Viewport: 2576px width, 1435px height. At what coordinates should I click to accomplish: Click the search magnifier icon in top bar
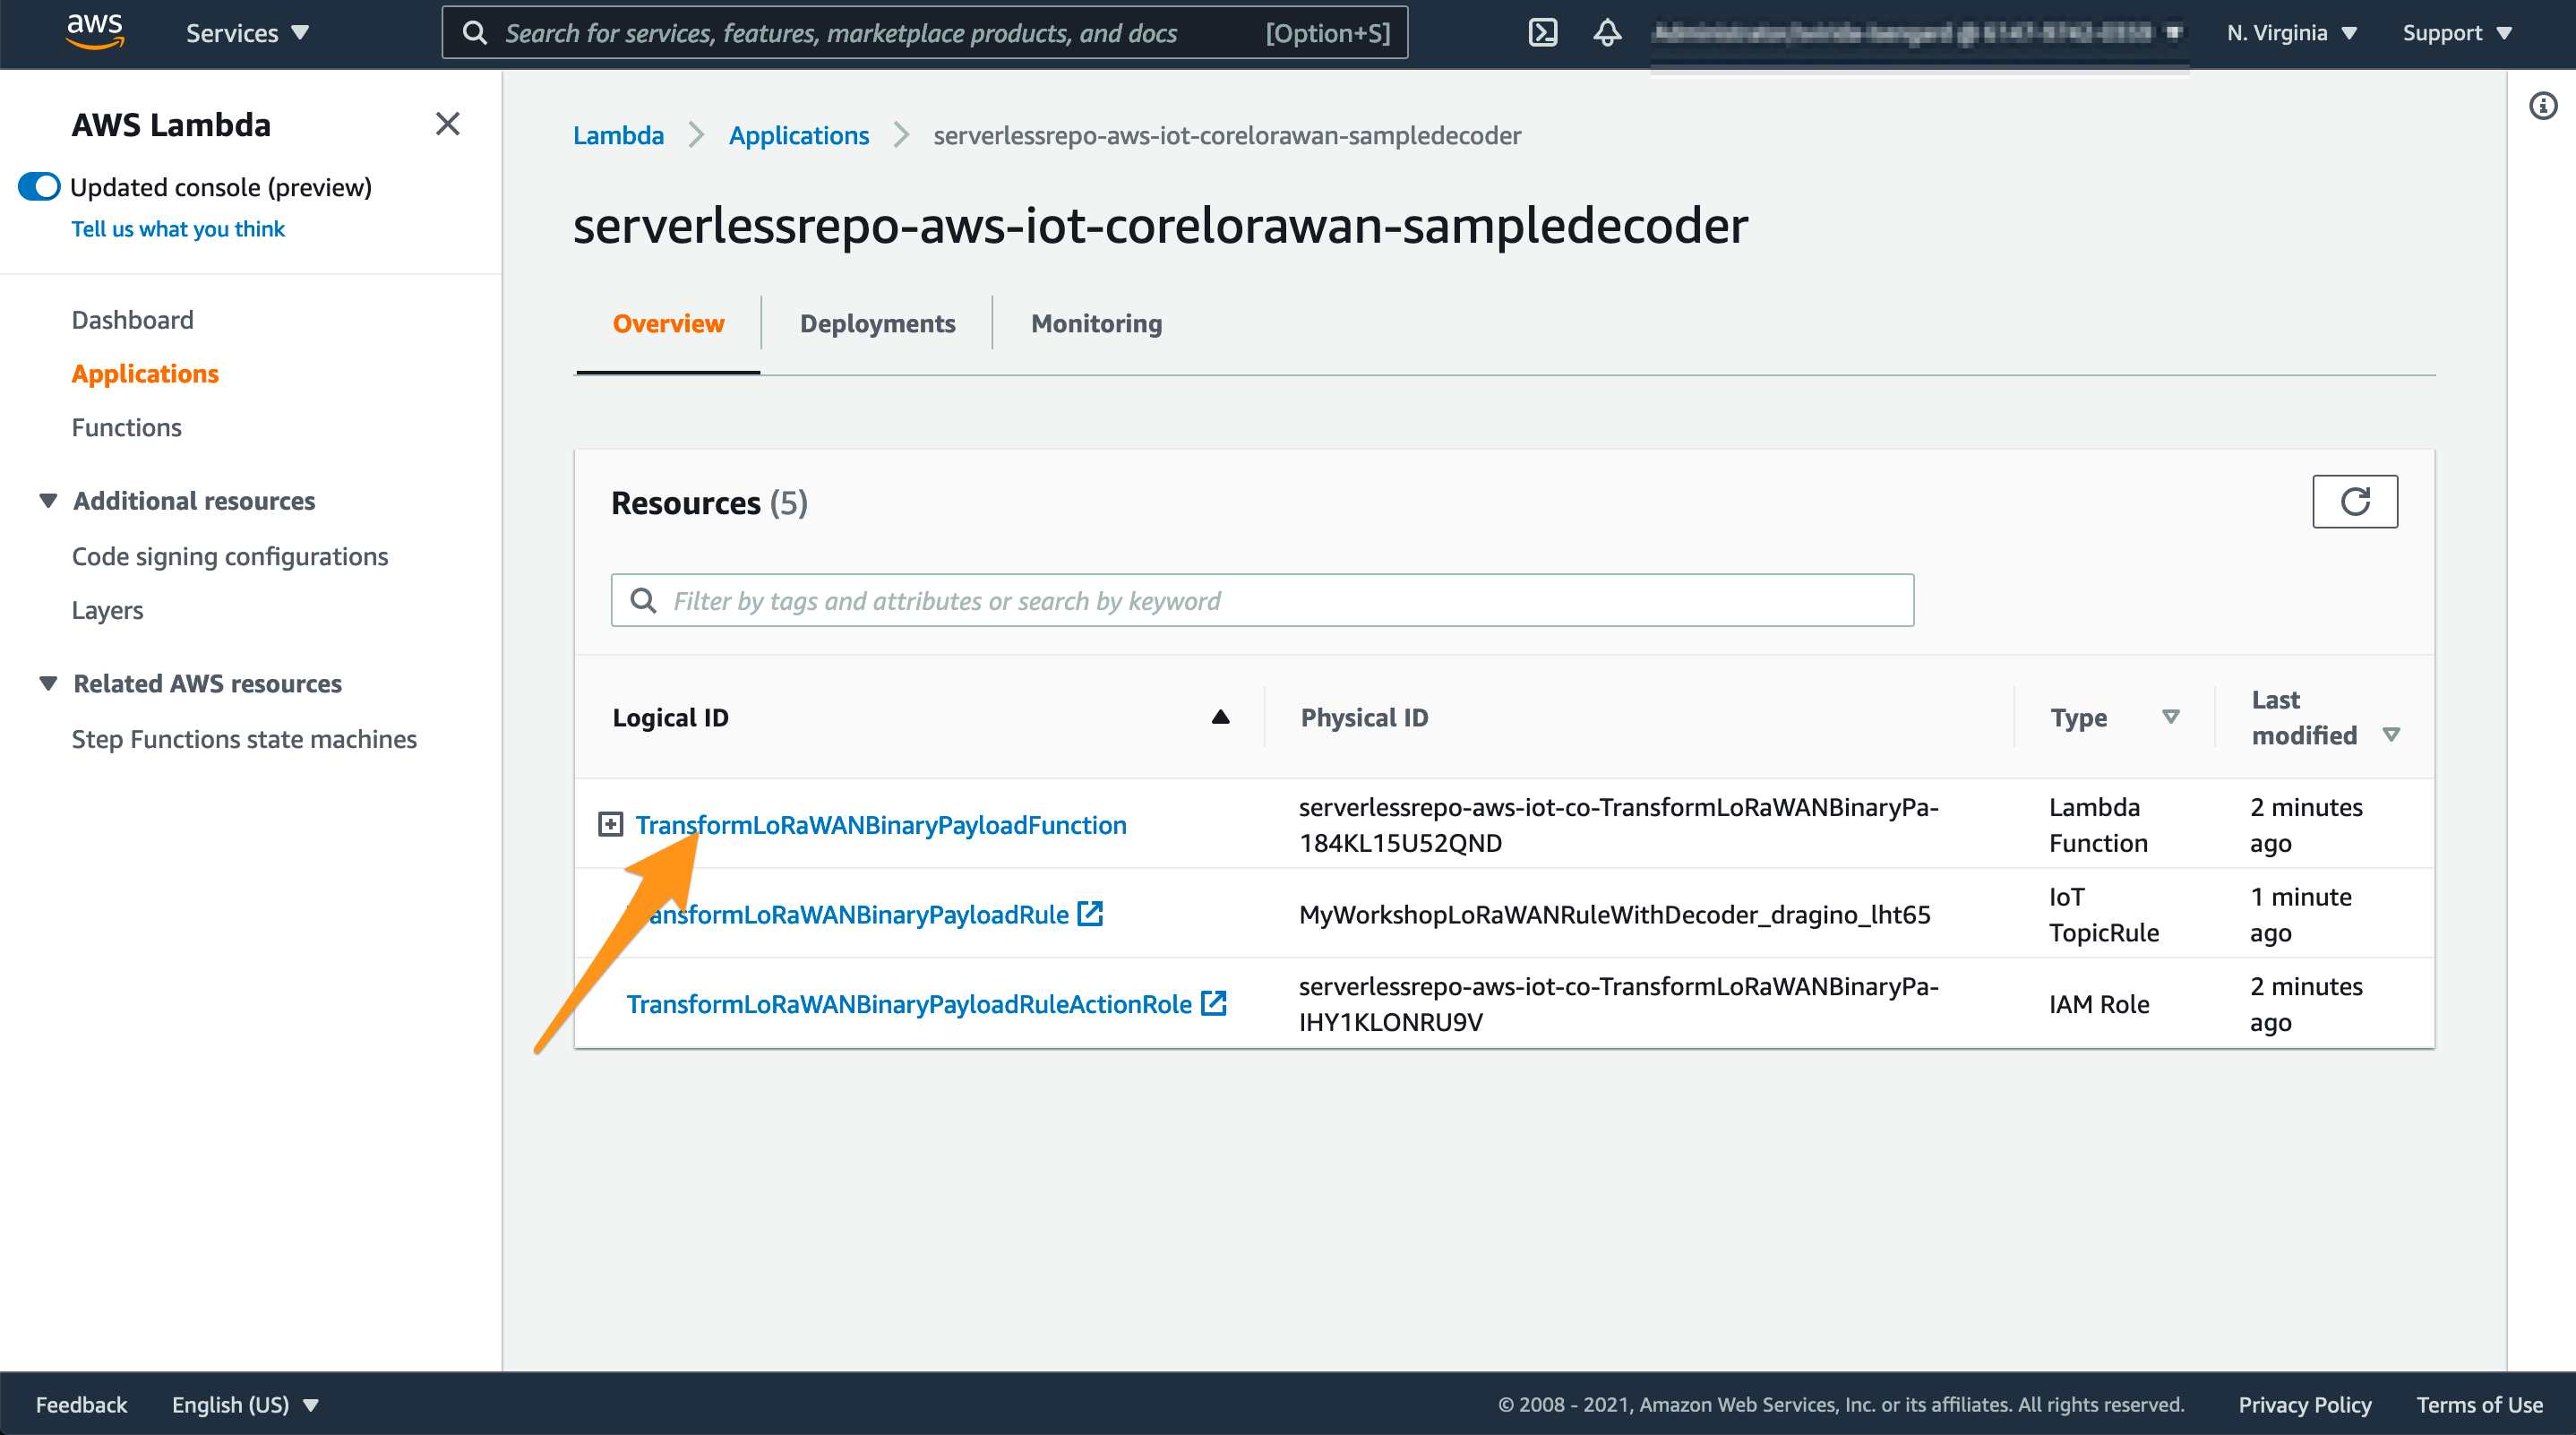click(x=475, y=33)
